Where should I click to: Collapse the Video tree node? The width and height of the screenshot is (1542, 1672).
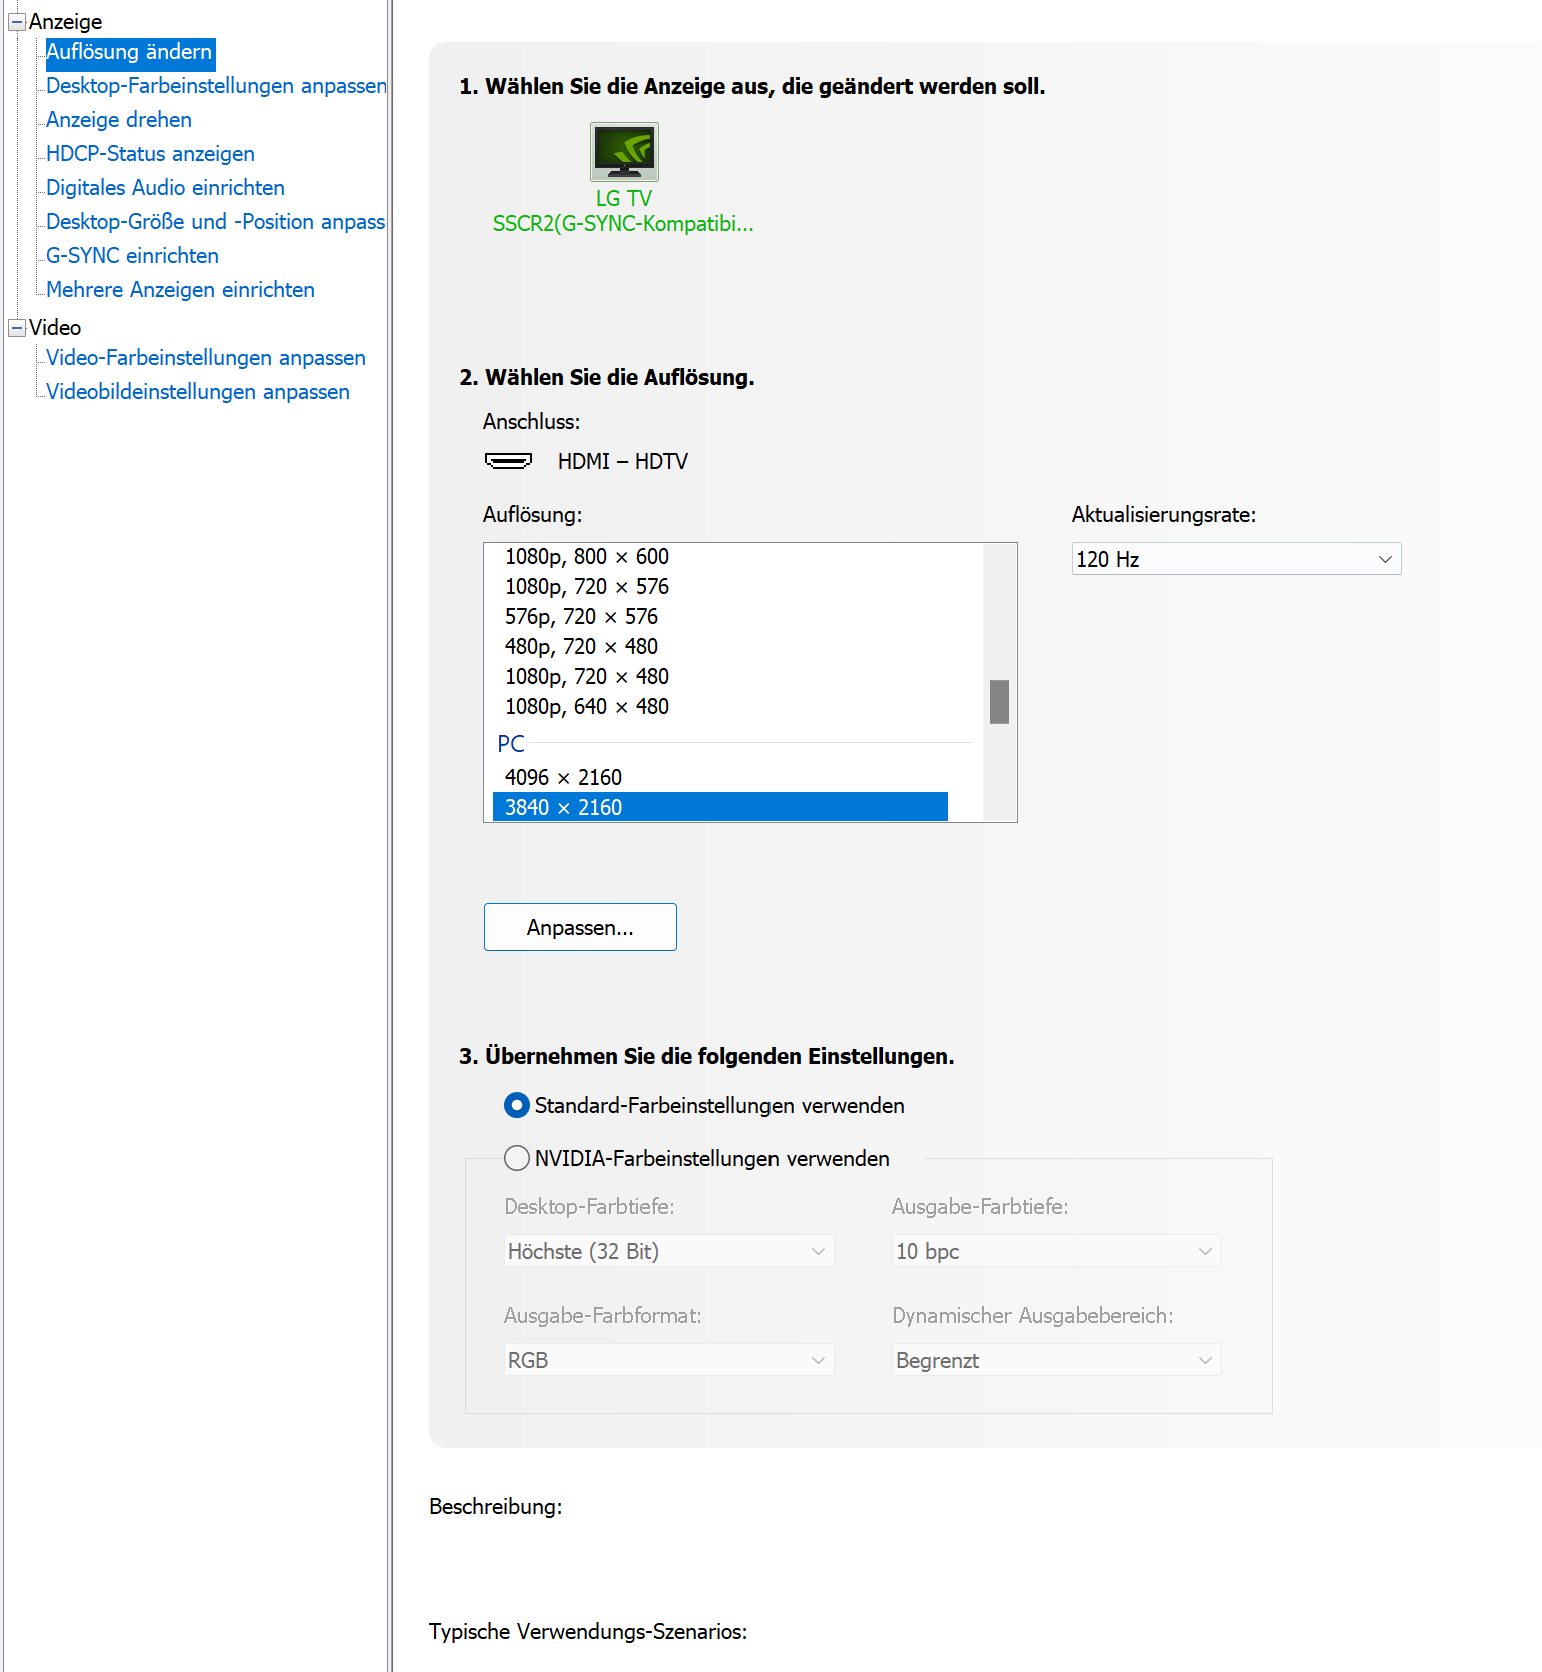click(17, 328)
